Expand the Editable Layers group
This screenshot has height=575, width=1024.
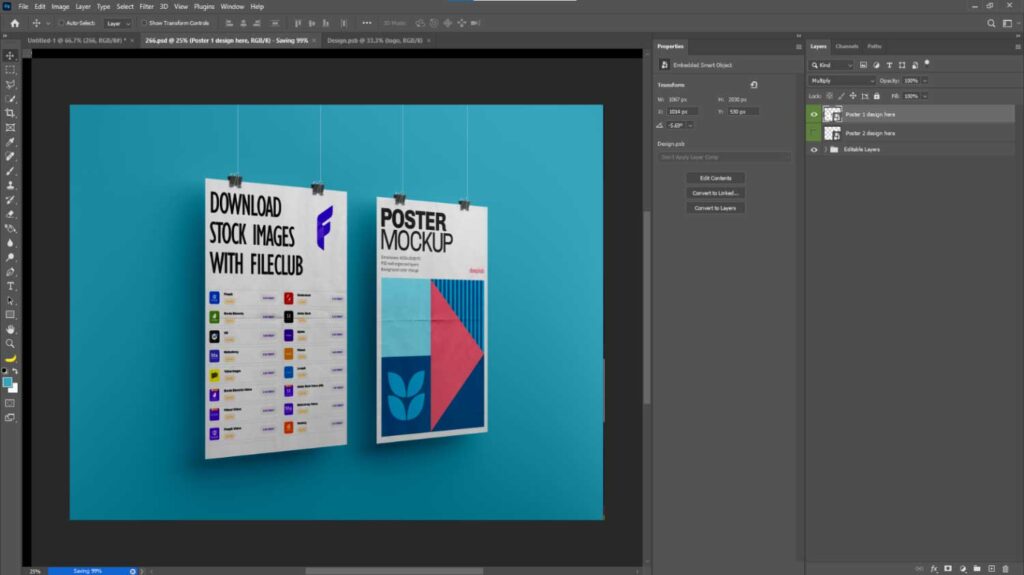(825, 149)
